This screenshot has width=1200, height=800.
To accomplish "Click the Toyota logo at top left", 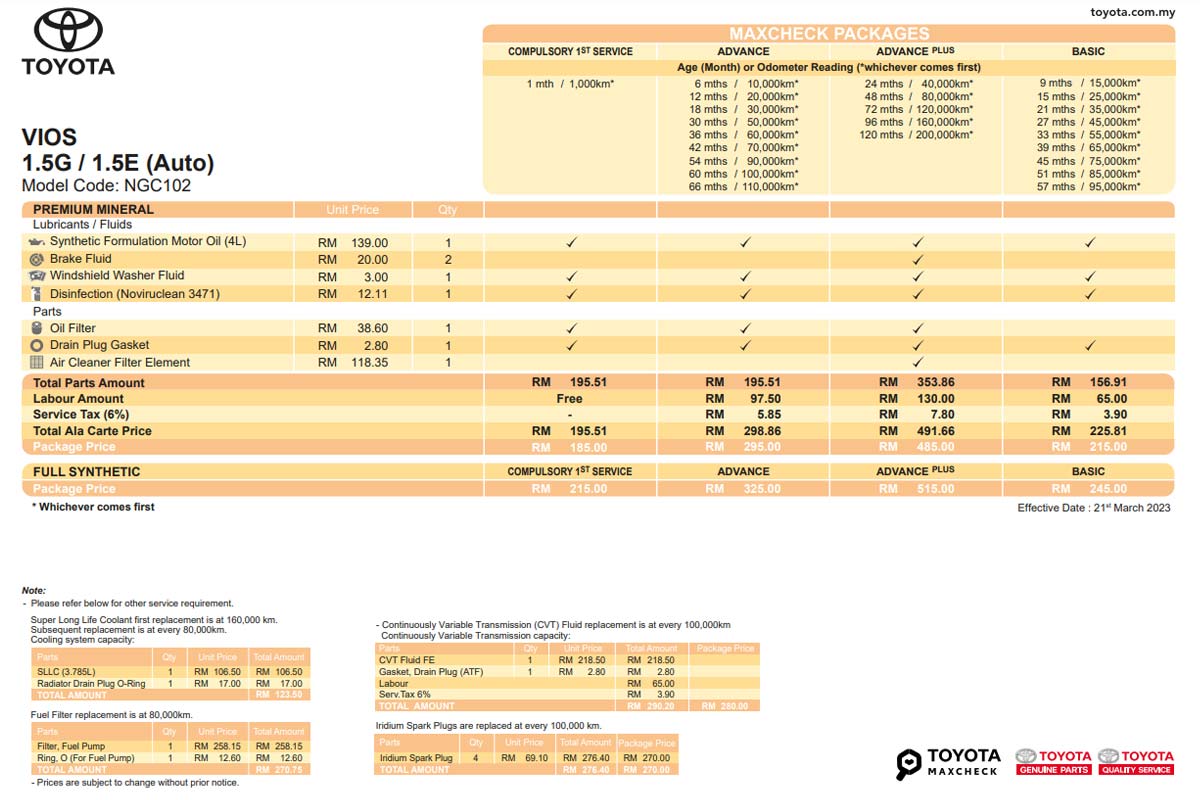I will point(68,42).
